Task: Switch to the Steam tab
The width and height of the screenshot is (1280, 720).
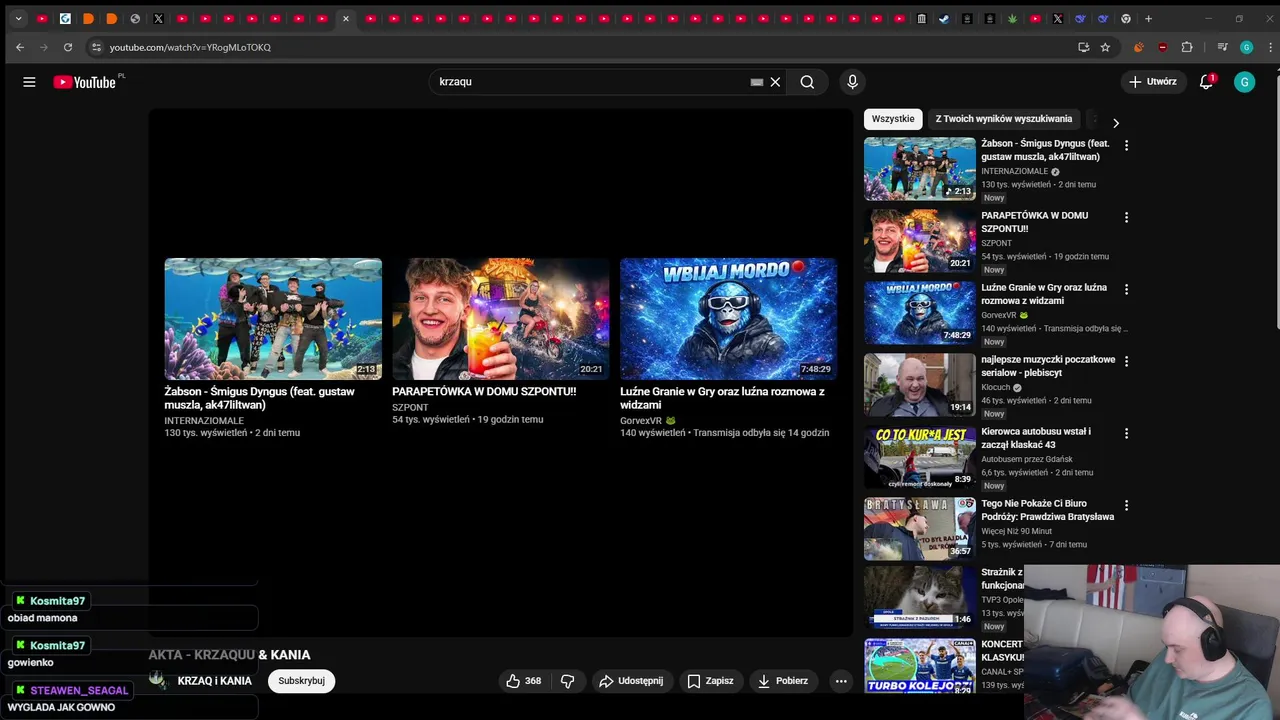Action: 944,18
